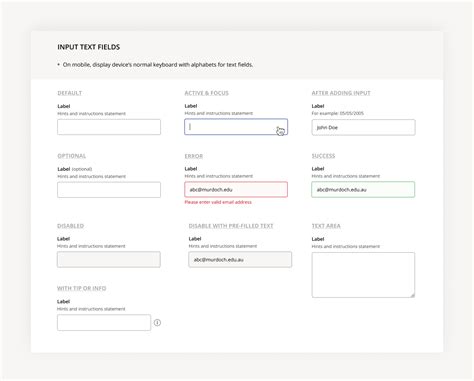Click the INPUT TEXT FIELDS heading
The image size is (474, 381).
89,47
